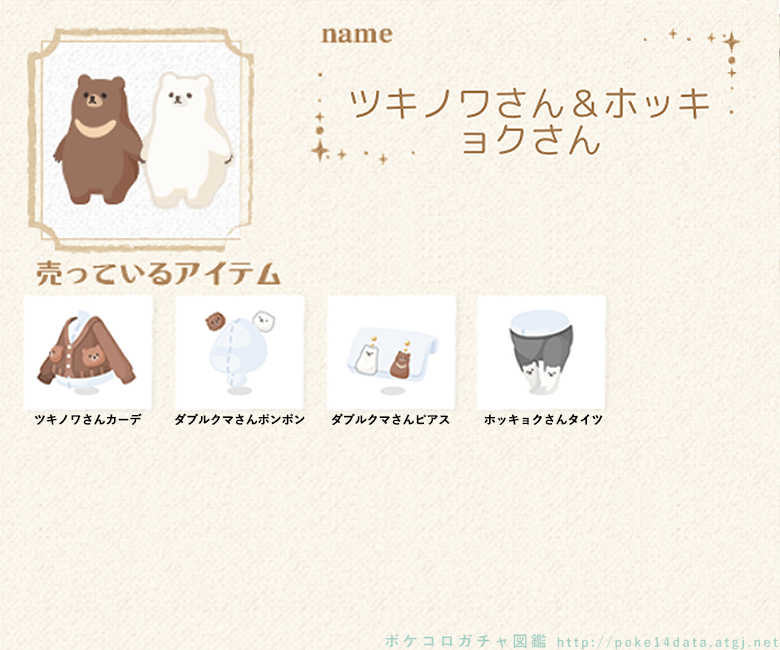Screen dimensions: 780x650
Task: Open the ダブルクマさんピアス earrings item
Action: [391, 353]
